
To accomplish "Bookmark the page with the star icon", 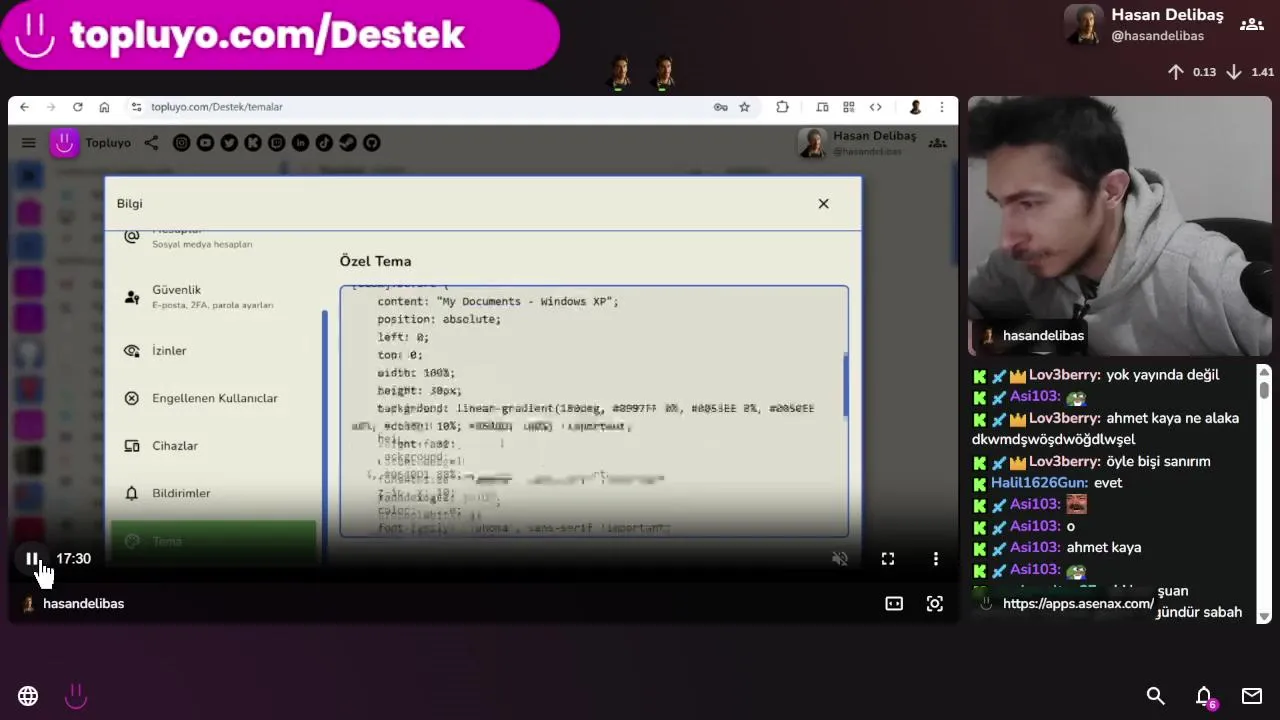I will pyautogui.click(x=744, y=107).
